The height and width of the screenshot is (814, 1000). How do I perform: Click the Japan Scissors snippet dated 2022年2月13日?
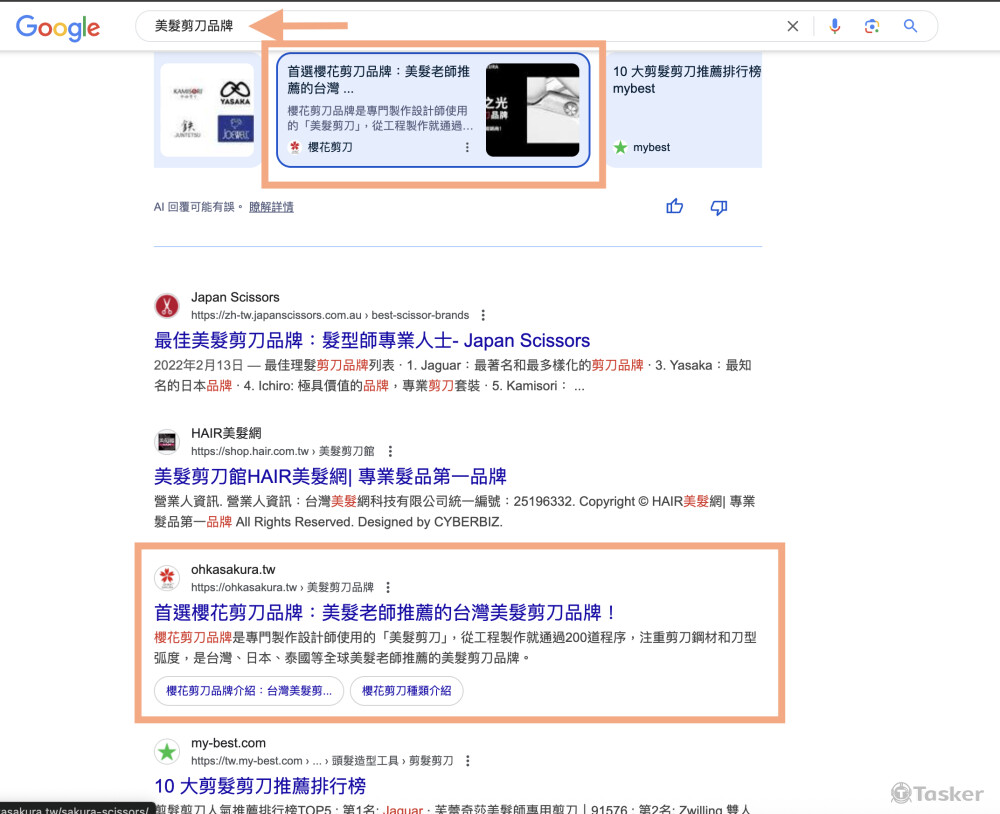[453, 375]
